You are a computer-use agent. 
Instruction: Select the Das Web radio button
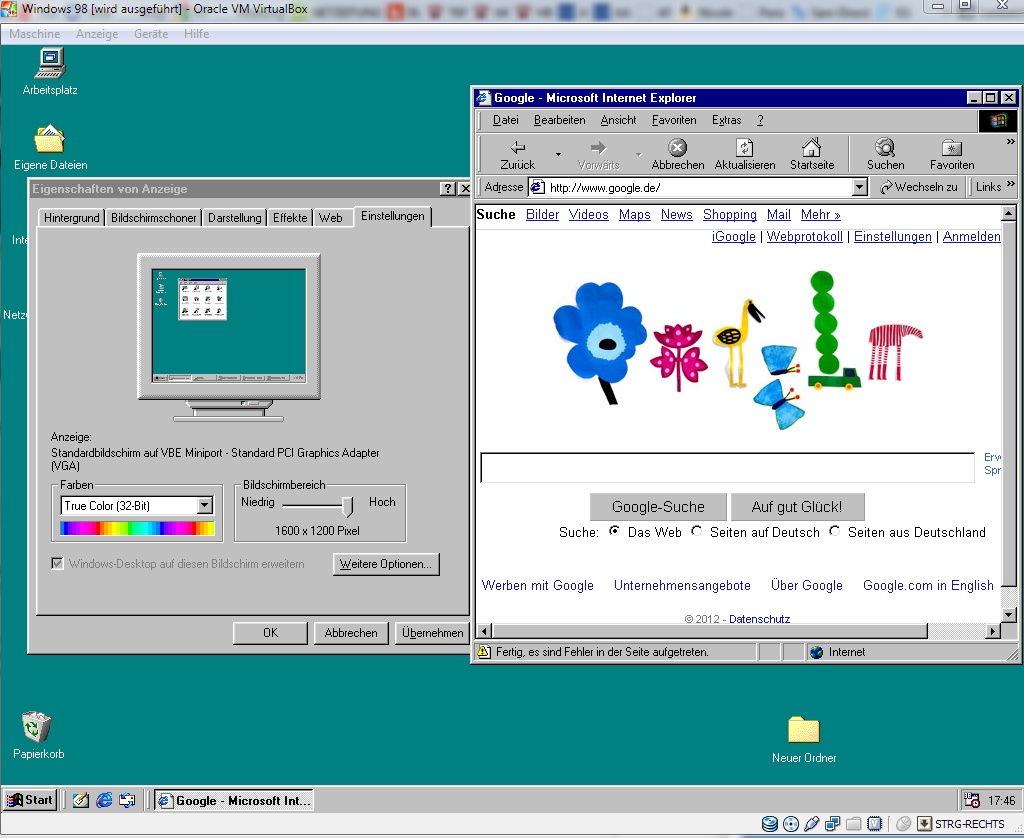614,531
